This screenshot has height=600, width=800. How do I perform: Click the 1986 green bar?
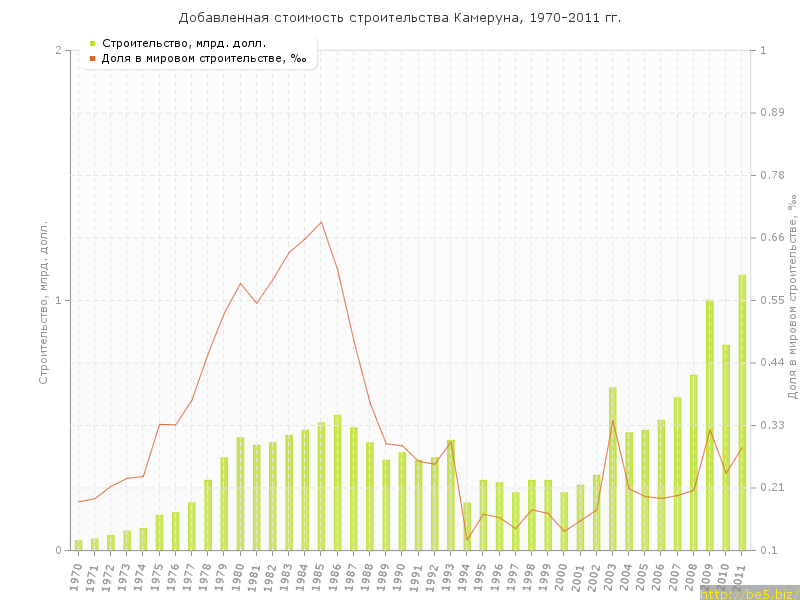pyautogui.click(x=338, y=482)
